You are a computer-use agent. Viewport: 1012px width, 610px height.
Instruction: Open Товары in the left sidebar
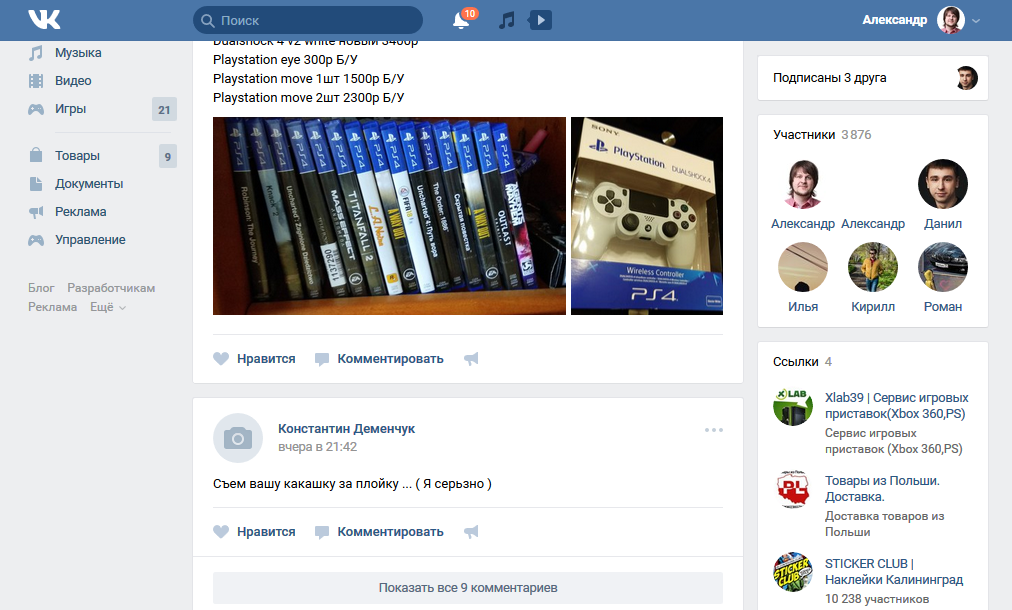77,156
